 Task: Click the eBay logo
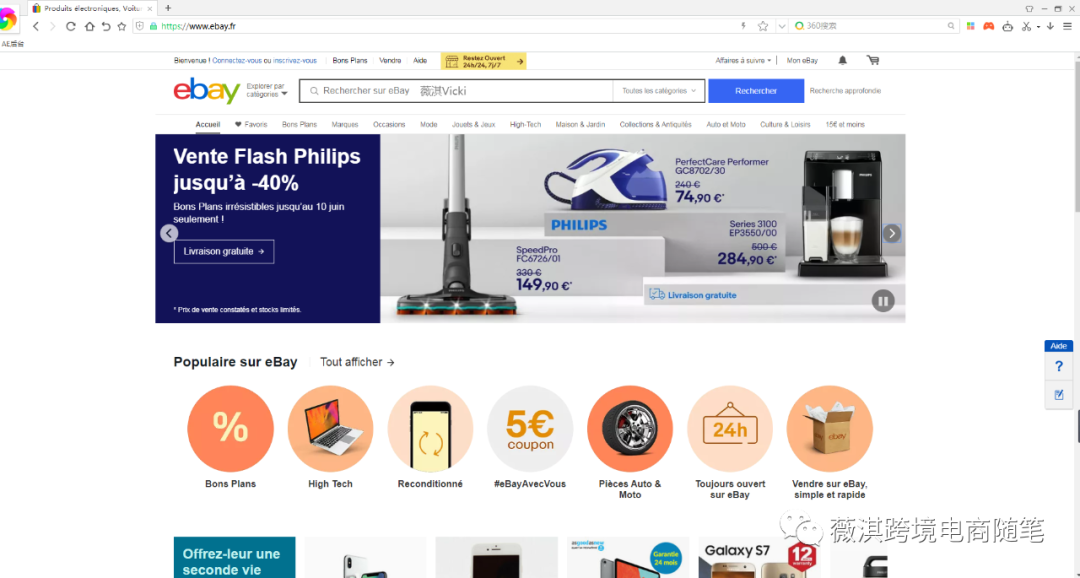[x=207, y=90]
